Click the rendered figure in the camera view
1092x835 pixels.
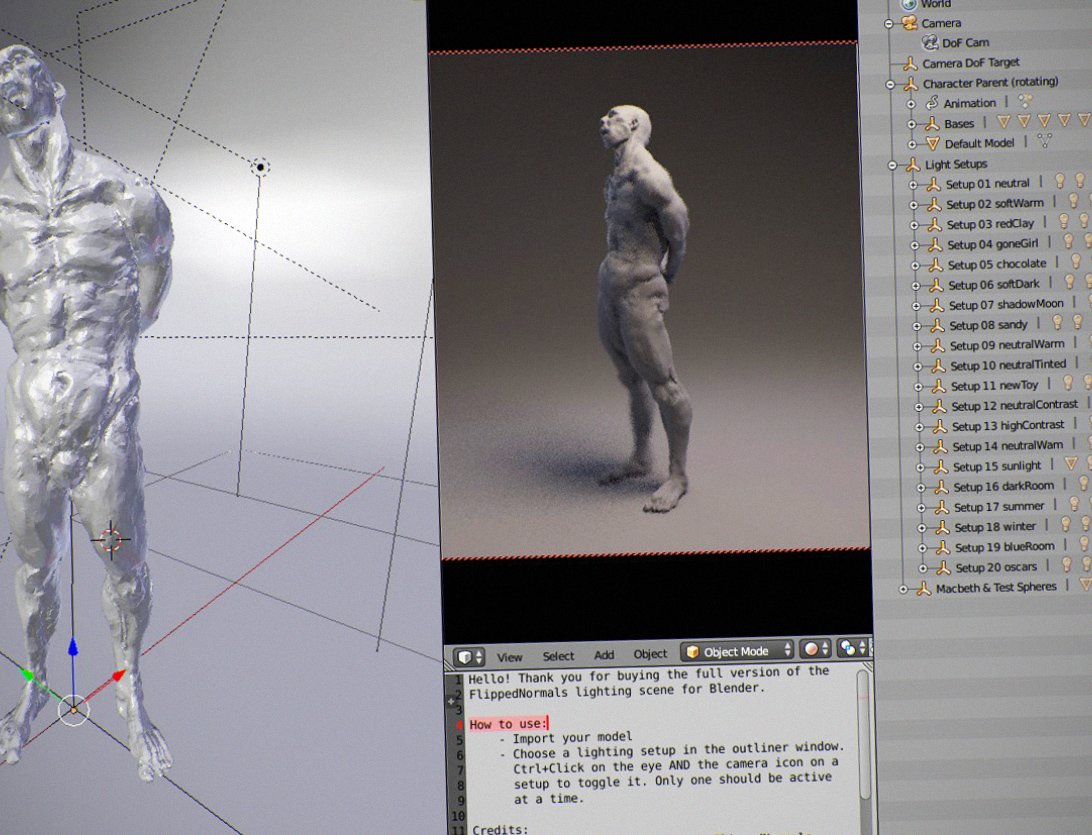(645, 306)
